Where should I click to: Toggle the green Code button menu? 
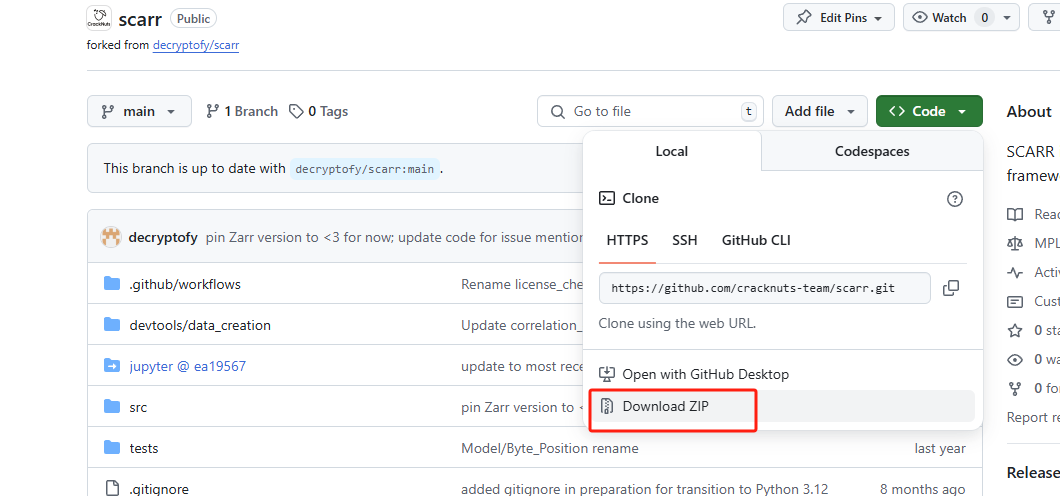coord(928,111)
